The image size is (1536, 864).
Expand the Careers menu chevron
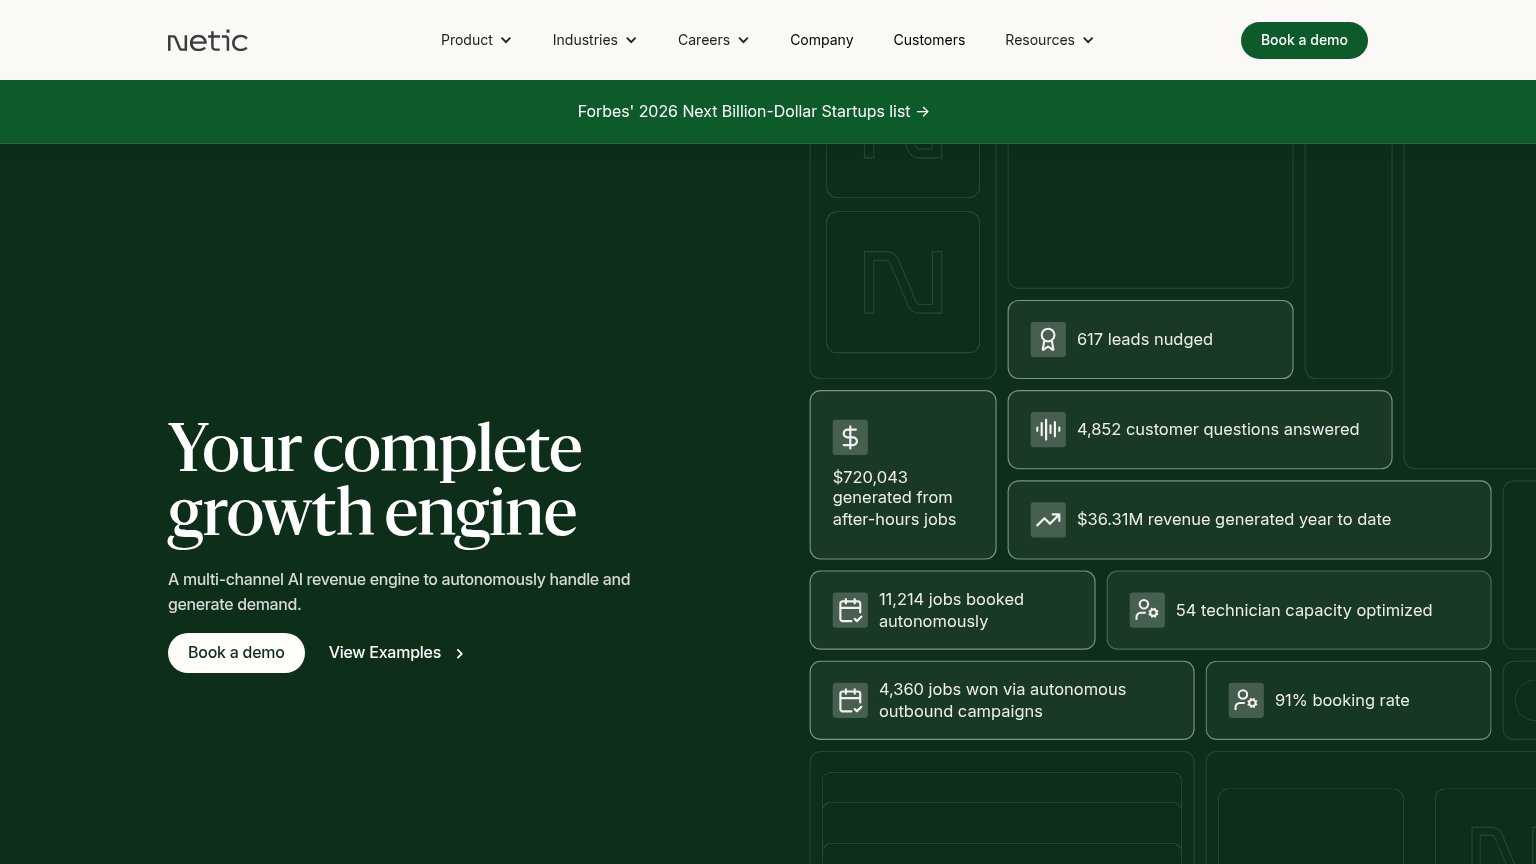click(x=743, y=40)
